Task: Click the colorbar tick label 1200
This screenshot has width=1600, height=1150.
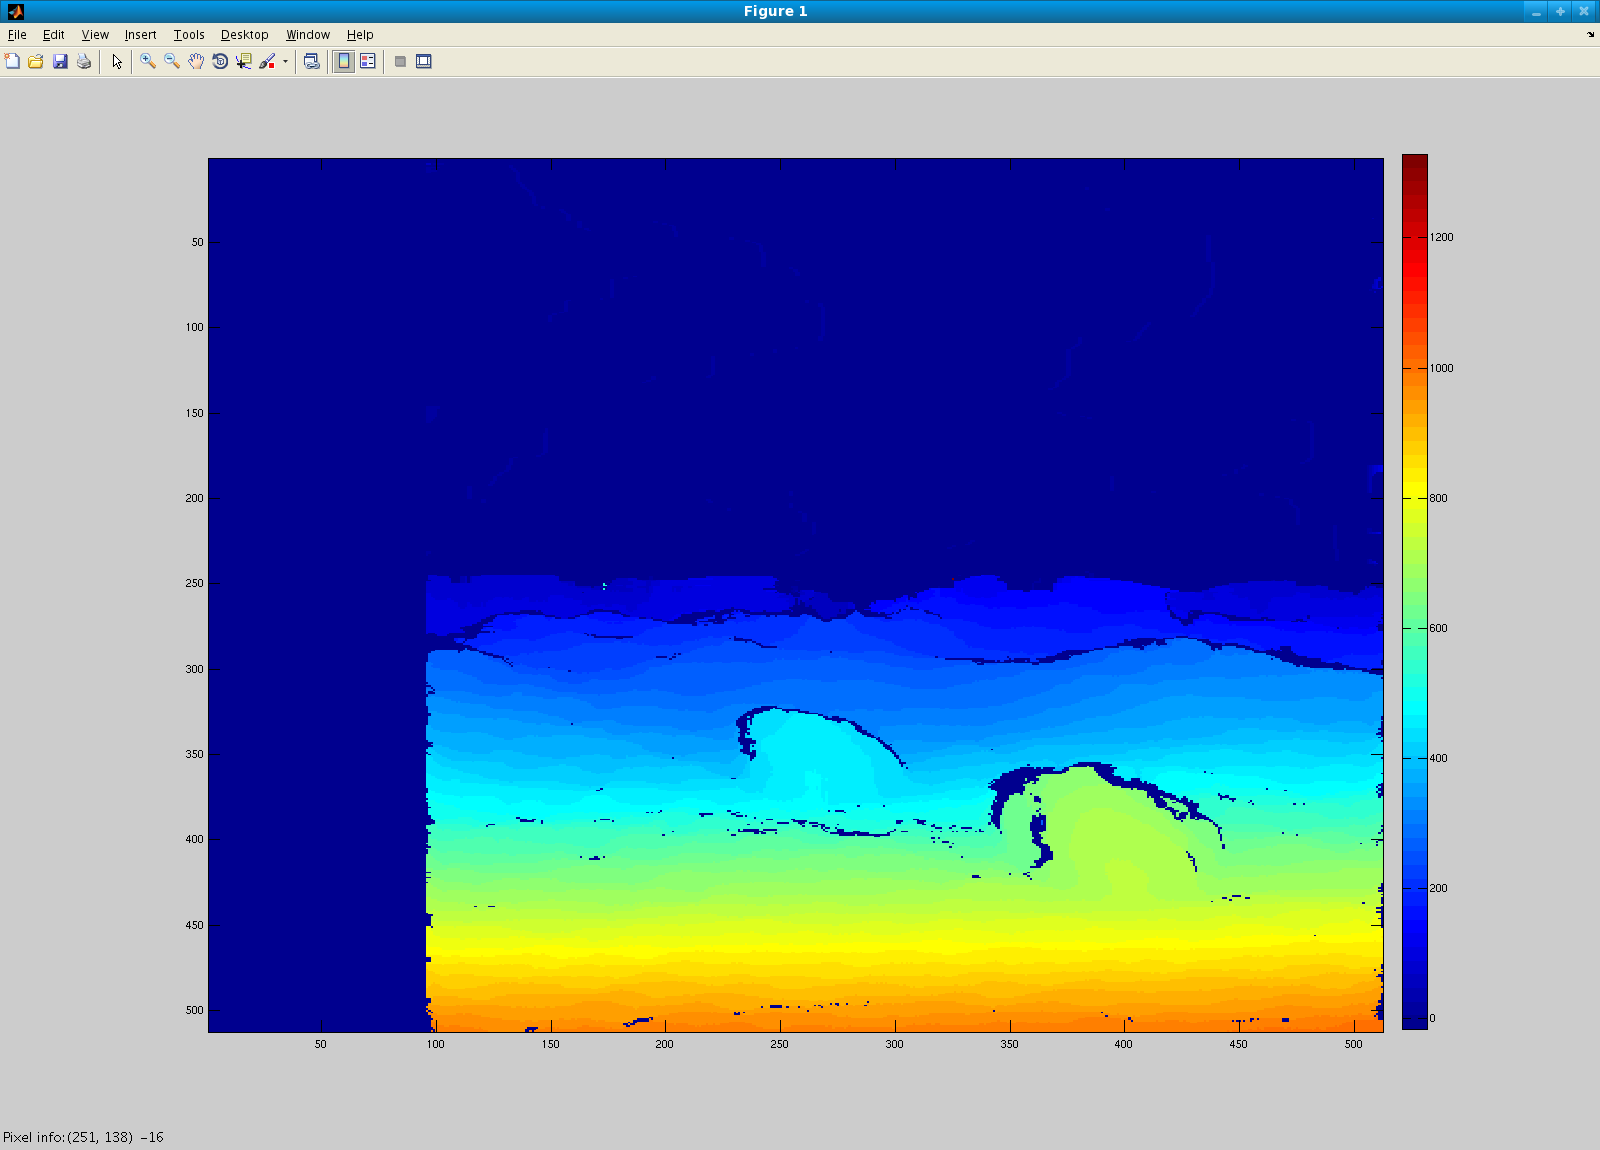Action: pyautogui.click(x=1441, y=237)
